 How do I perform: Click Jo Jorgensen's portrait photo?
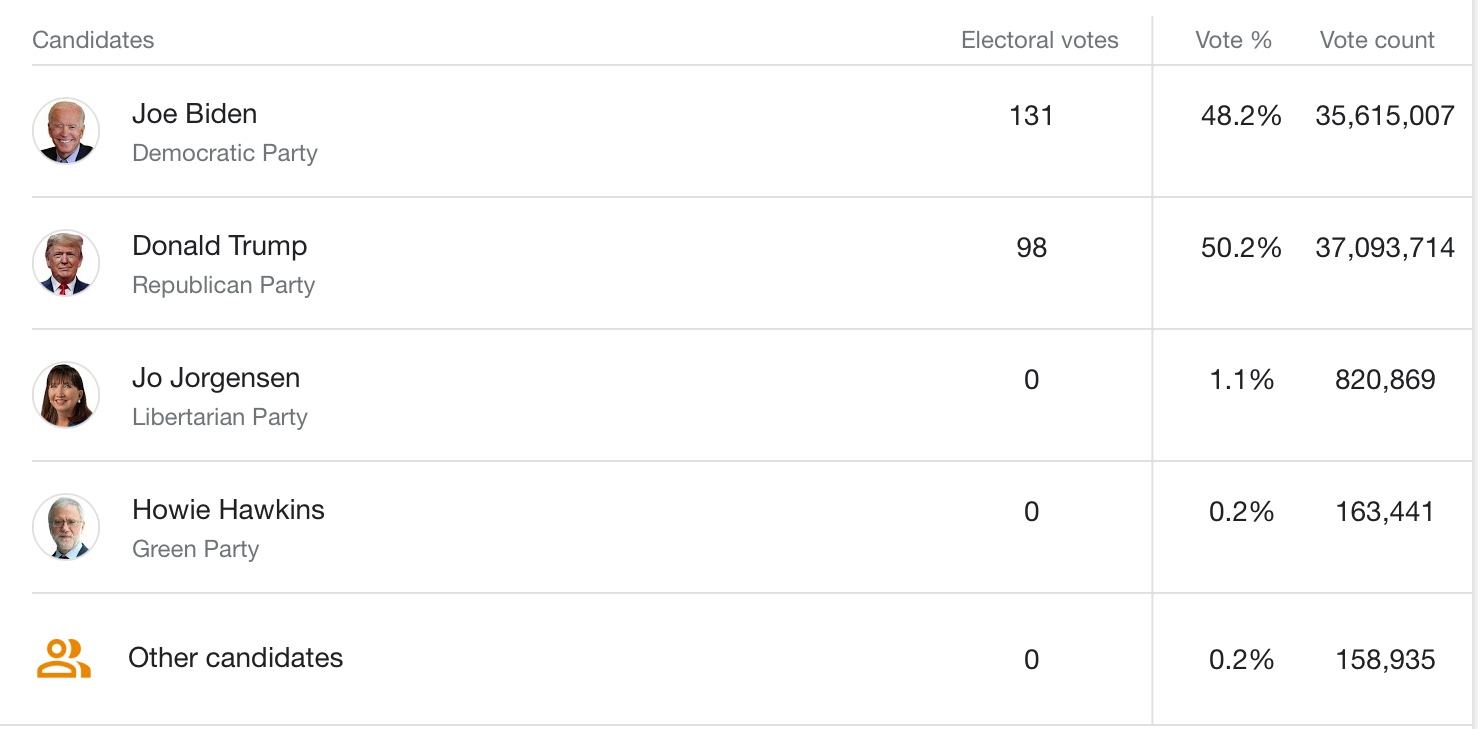[66, 395]
